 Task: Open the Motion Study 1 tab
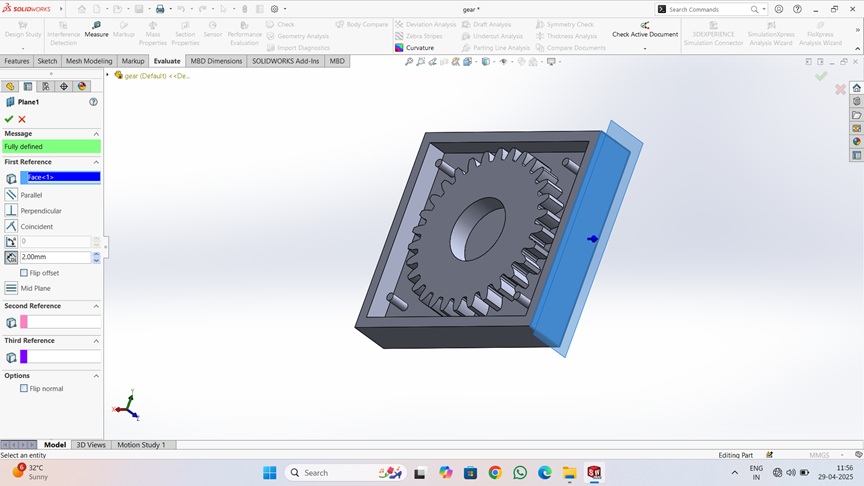tap(141, 445)
